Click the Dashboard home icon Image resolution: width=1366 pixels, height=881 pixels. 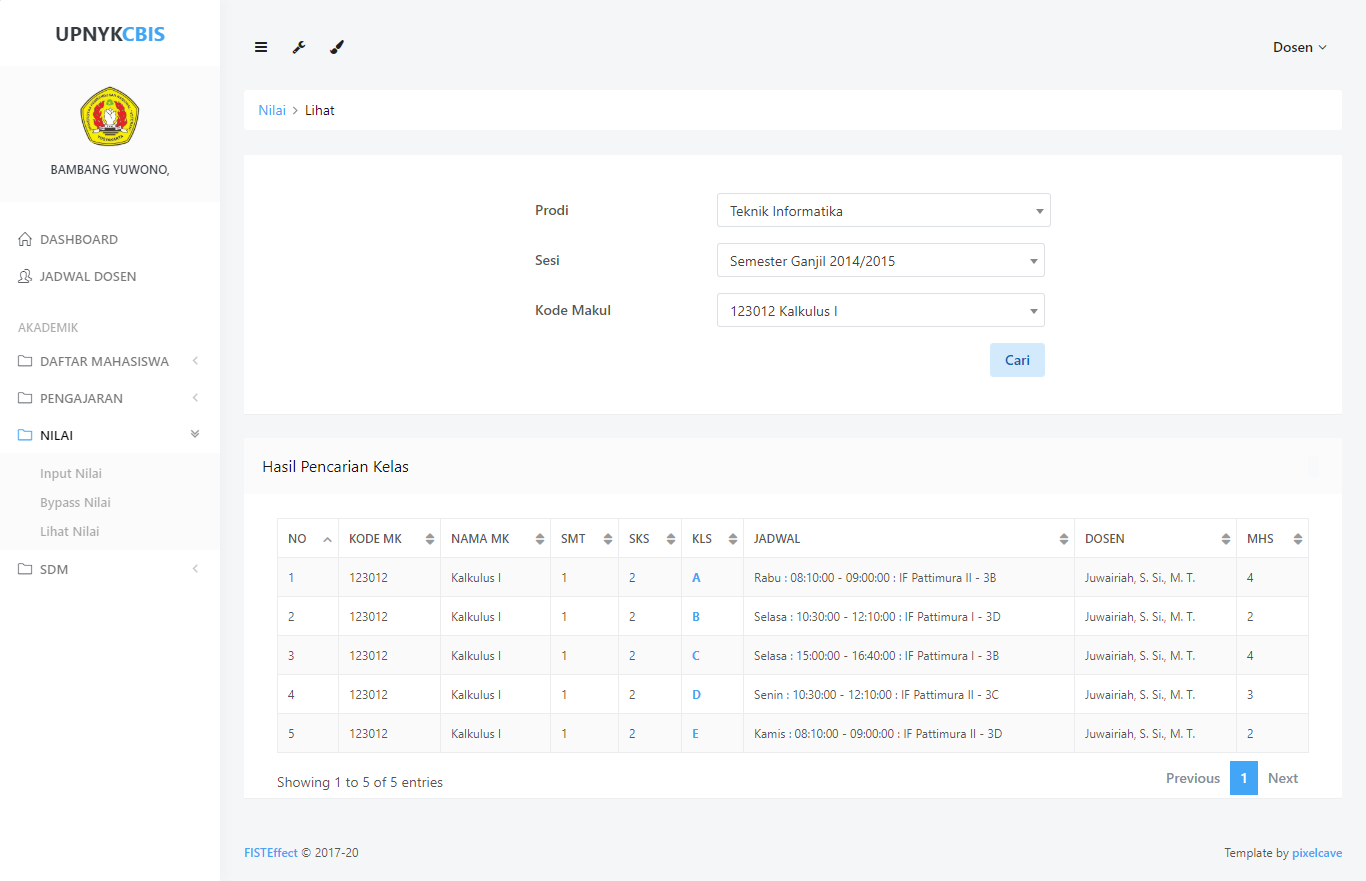(x=26, y=240)
